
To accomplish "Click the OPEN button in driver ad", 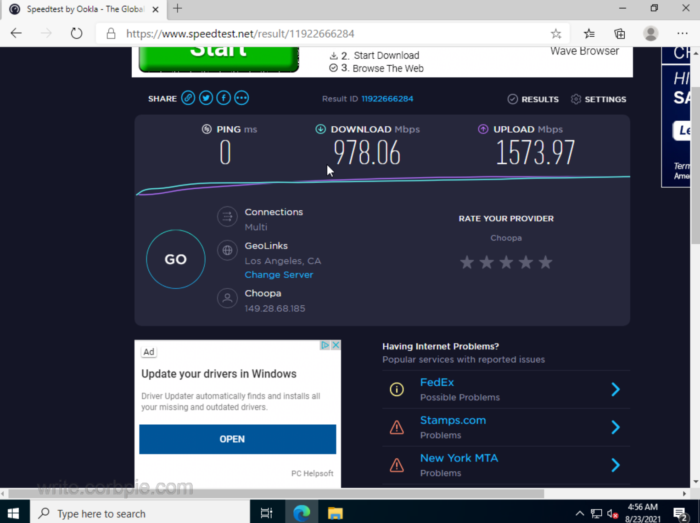I will tap(238, 439).
